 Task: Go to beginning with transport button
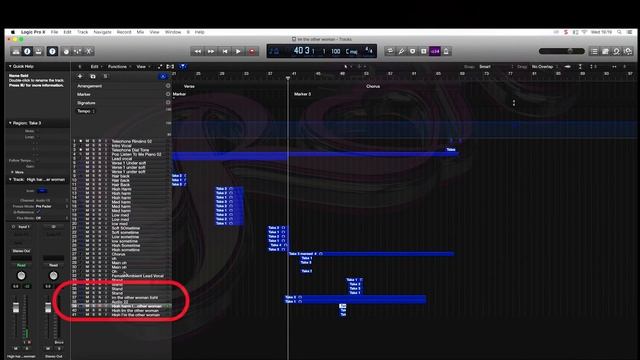(x=224, y=51)
